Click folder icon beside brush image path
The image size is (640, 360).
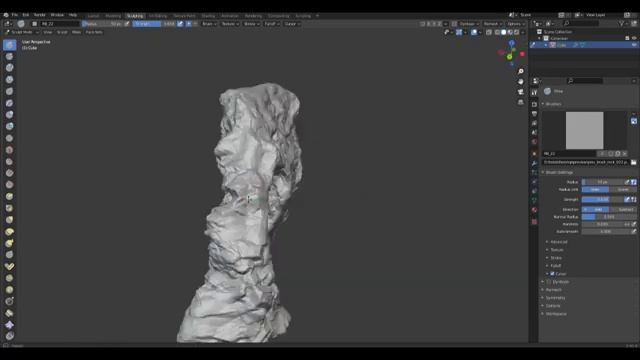(x=633, y=162)
